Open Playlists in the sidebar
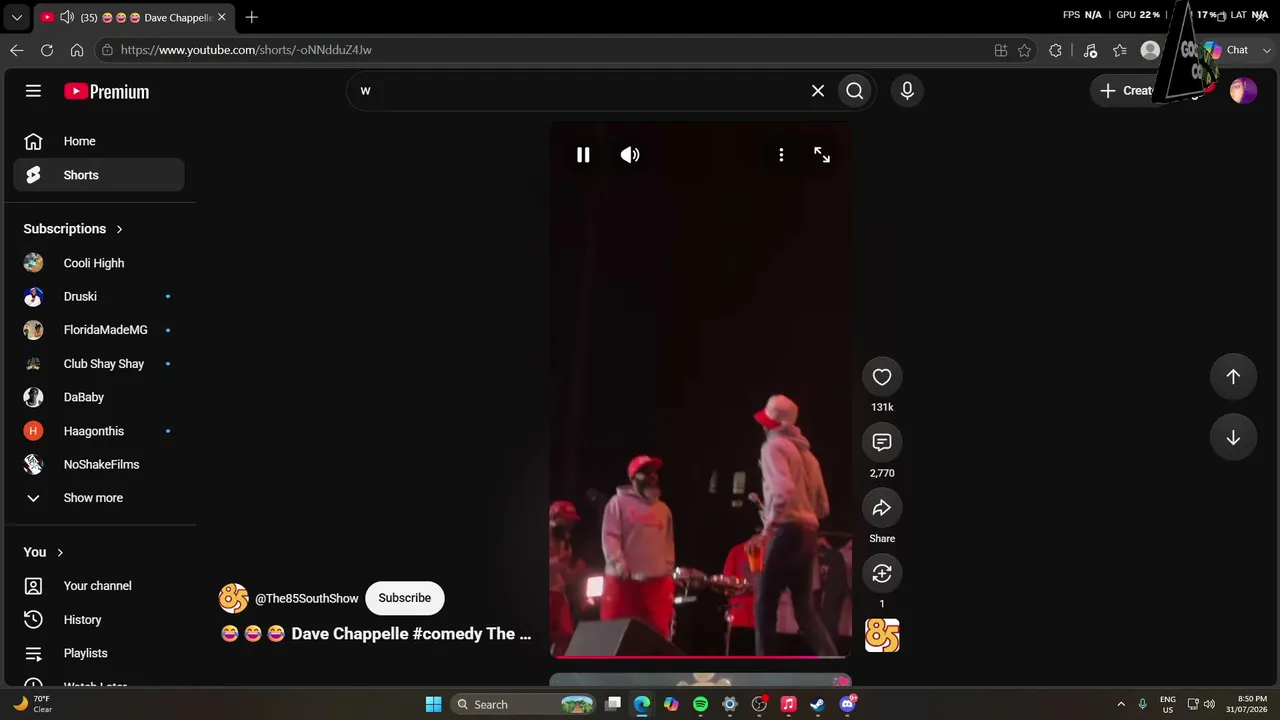The width and height of the screenshot is (1280, 720). 99,653
